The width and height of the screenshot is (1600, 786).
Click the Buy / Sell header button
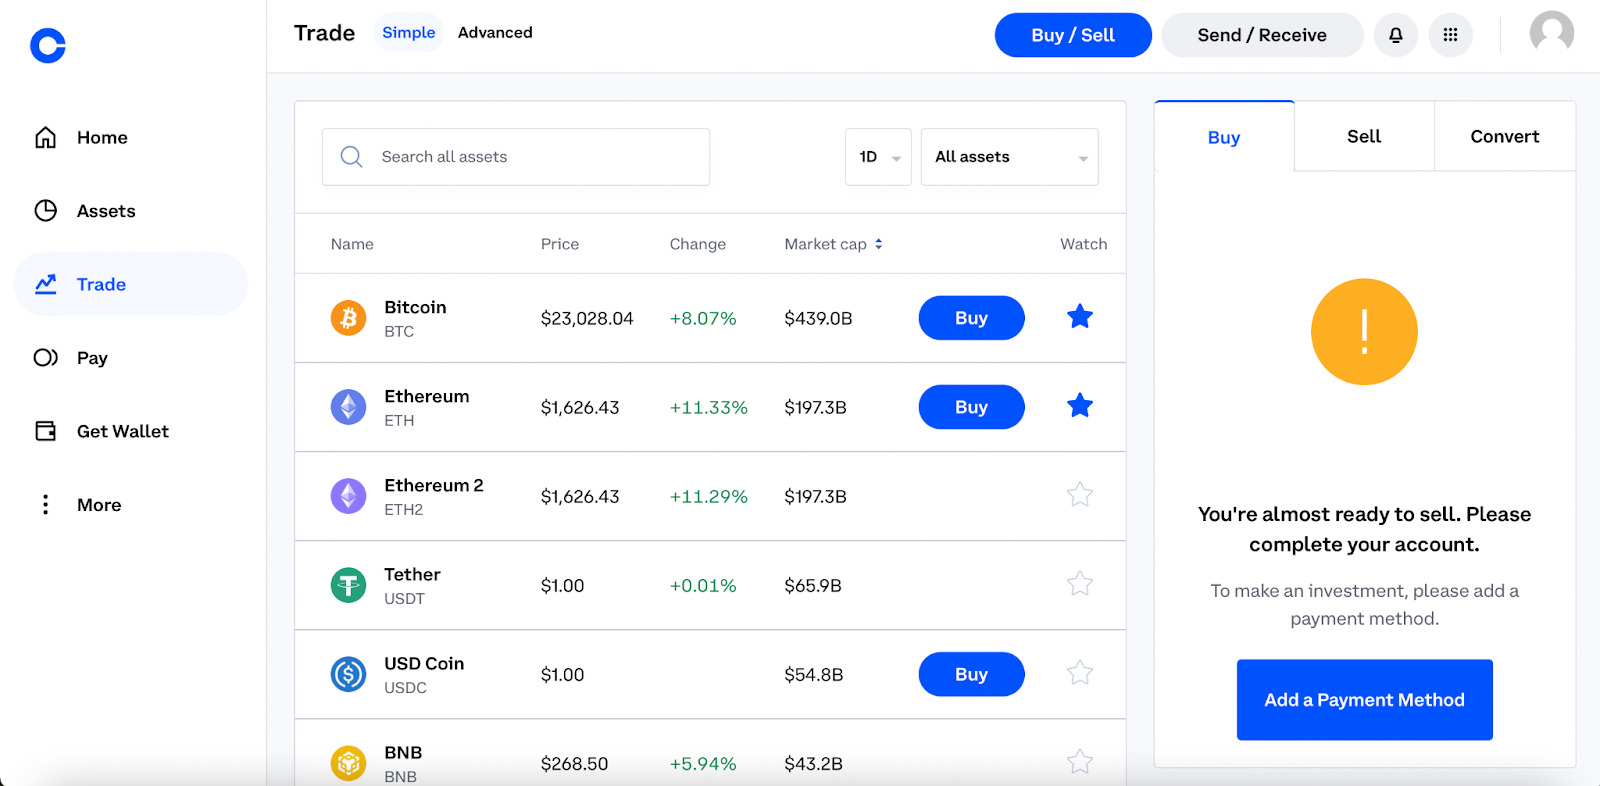click(1073, 35)
